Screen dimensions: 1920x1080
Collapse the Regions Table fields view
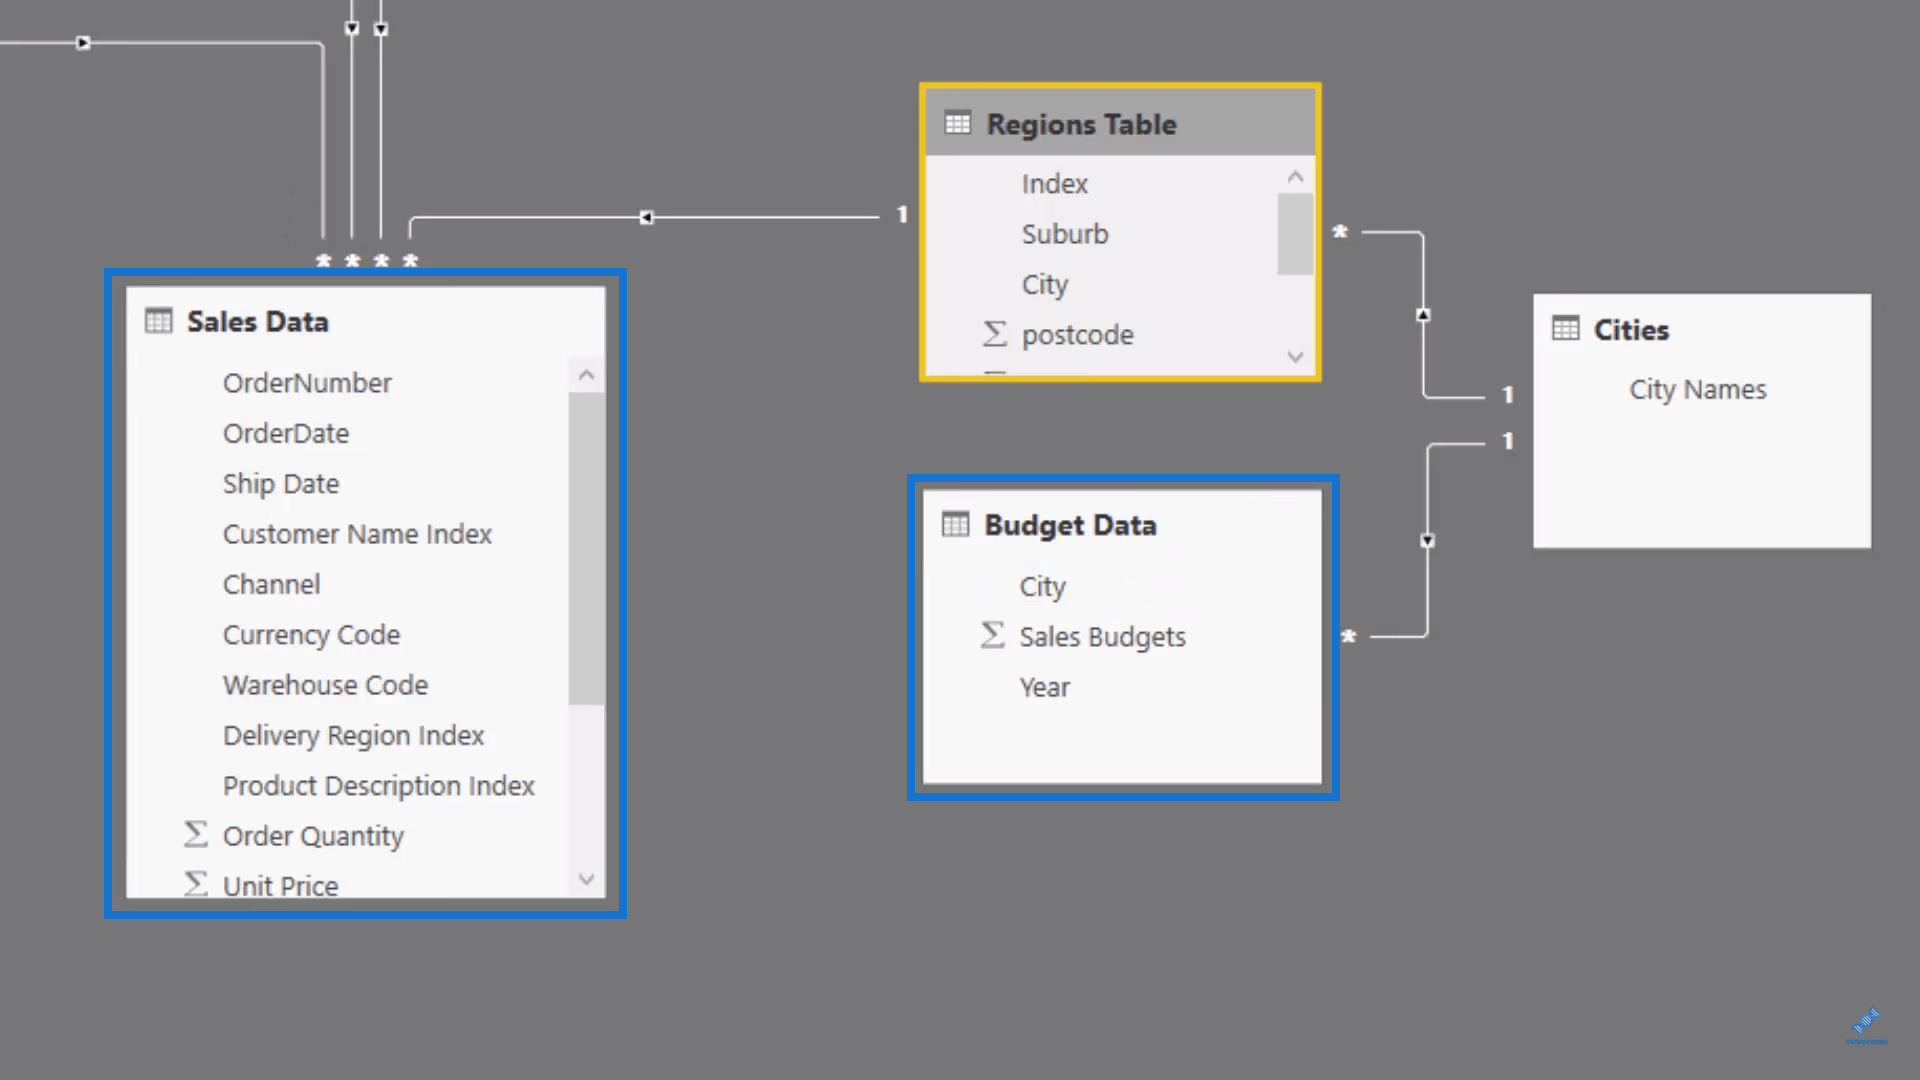tap(1292, 177)
